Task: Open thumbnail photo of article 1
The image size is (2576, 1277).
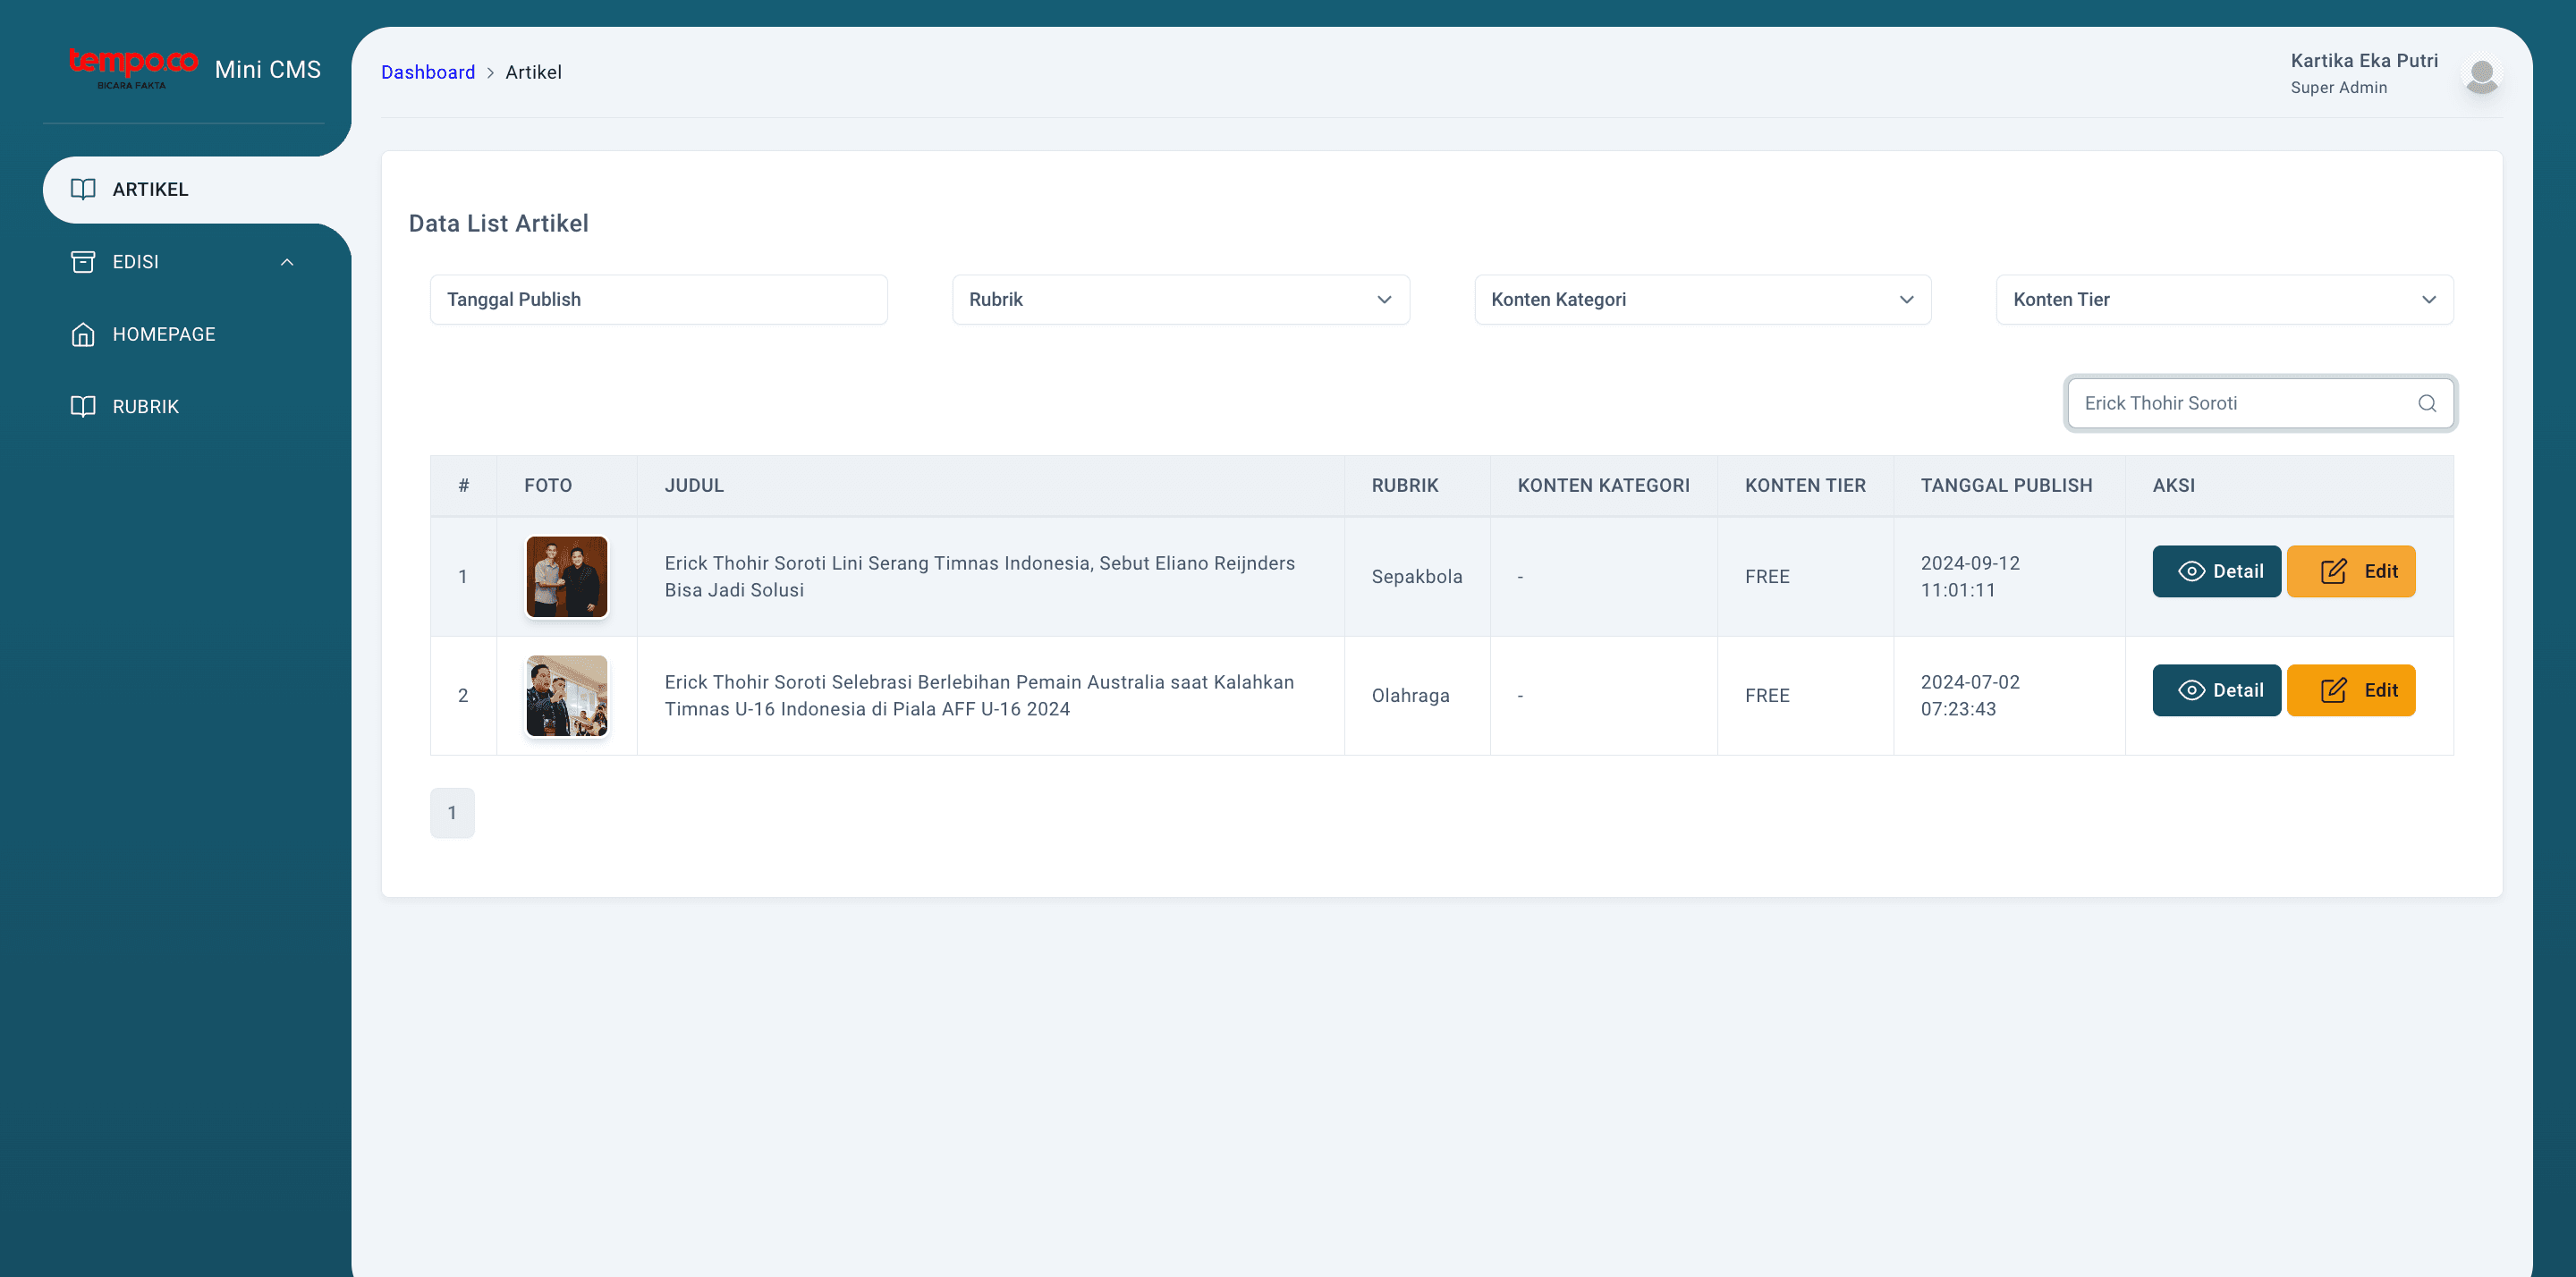Action: (x=567, y=576)
